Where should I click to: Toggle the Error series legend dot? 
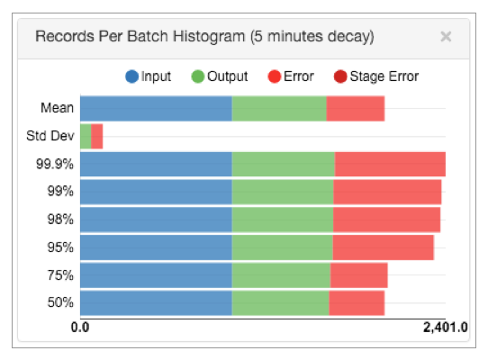pos(274,76)
